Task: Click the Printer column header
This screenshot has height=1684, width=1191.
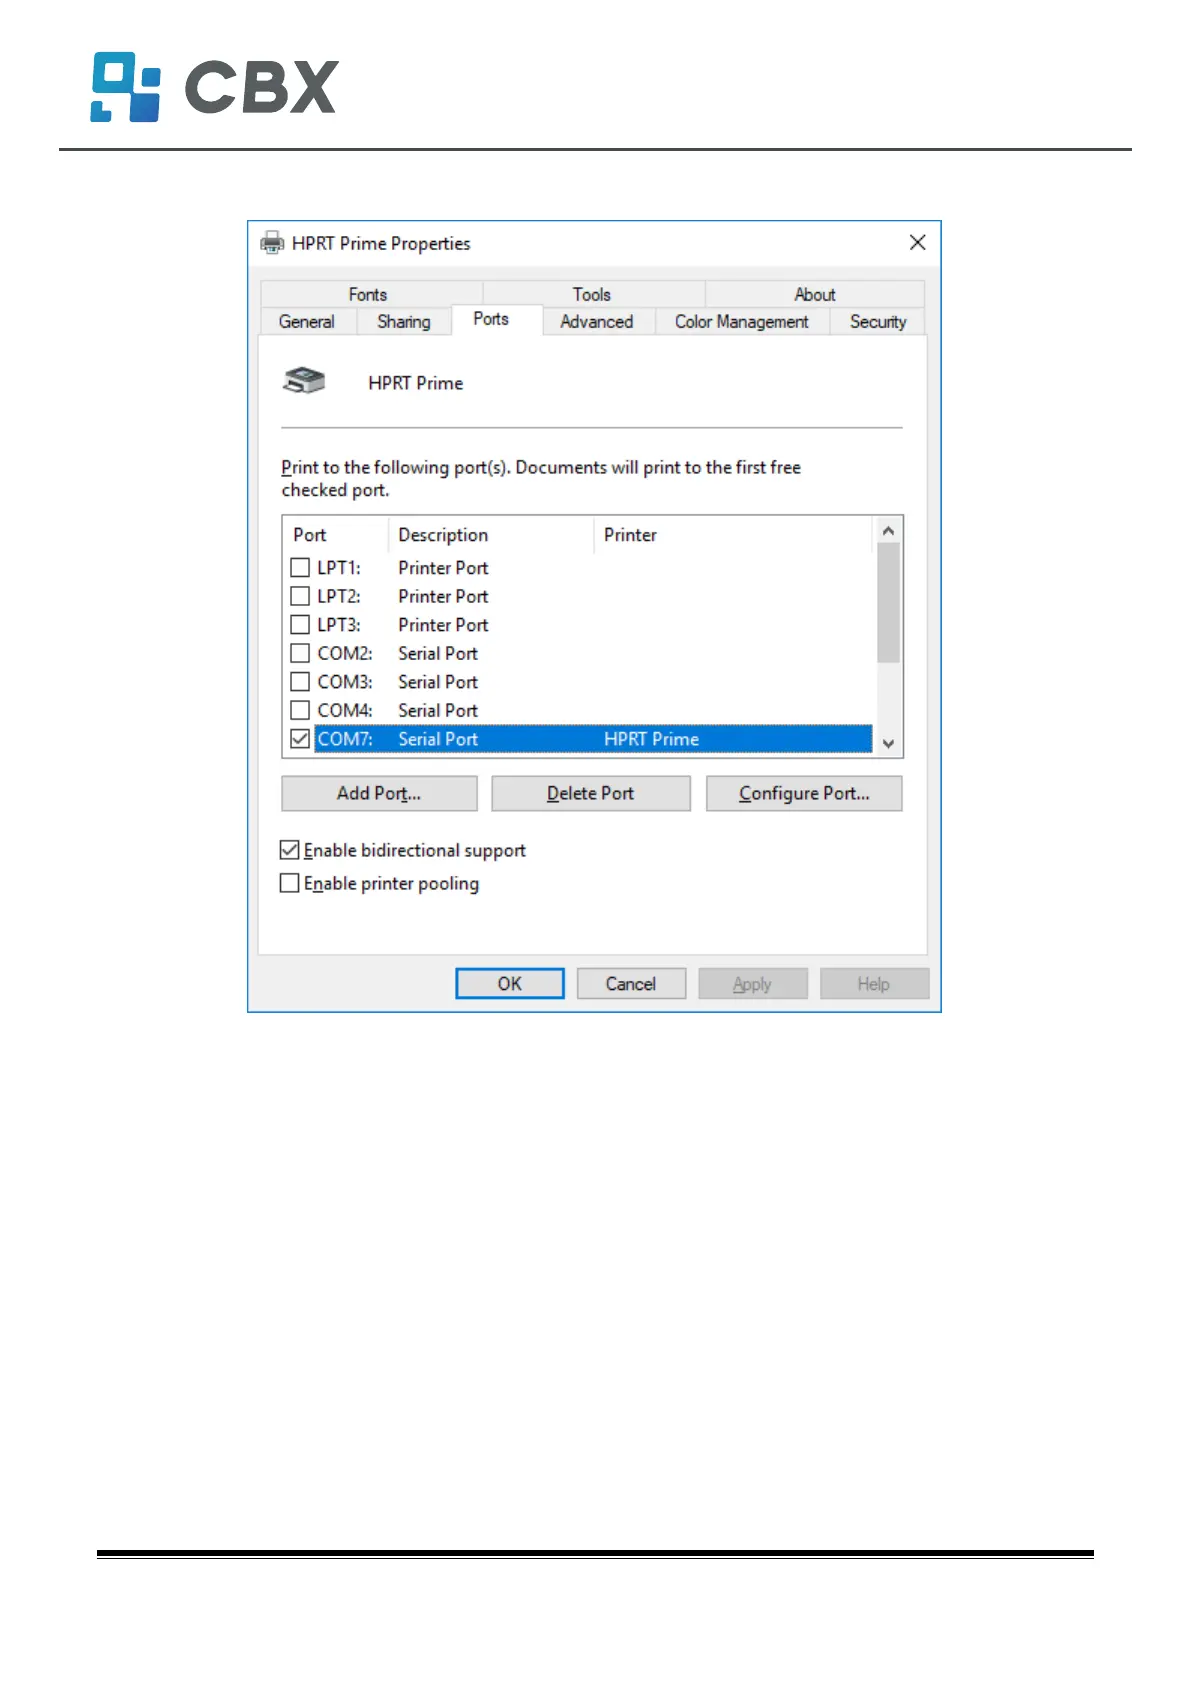Action: coord(733,535)
